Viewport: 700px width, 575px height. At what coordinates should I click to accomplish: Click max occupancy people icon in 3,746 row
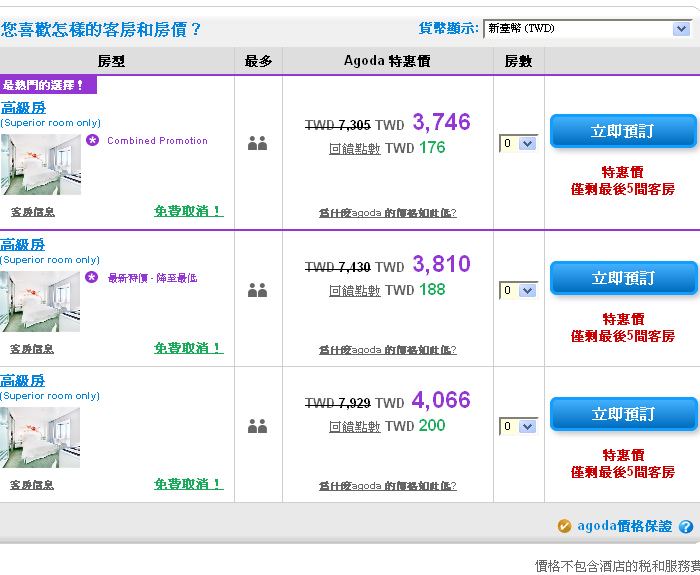pos(258,143)
